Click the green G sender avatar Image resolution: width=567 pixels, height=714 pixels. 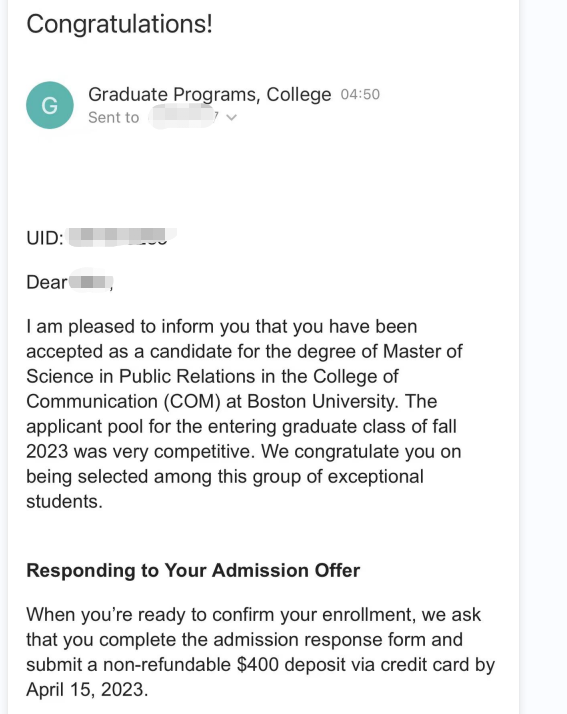pos(50,105)
